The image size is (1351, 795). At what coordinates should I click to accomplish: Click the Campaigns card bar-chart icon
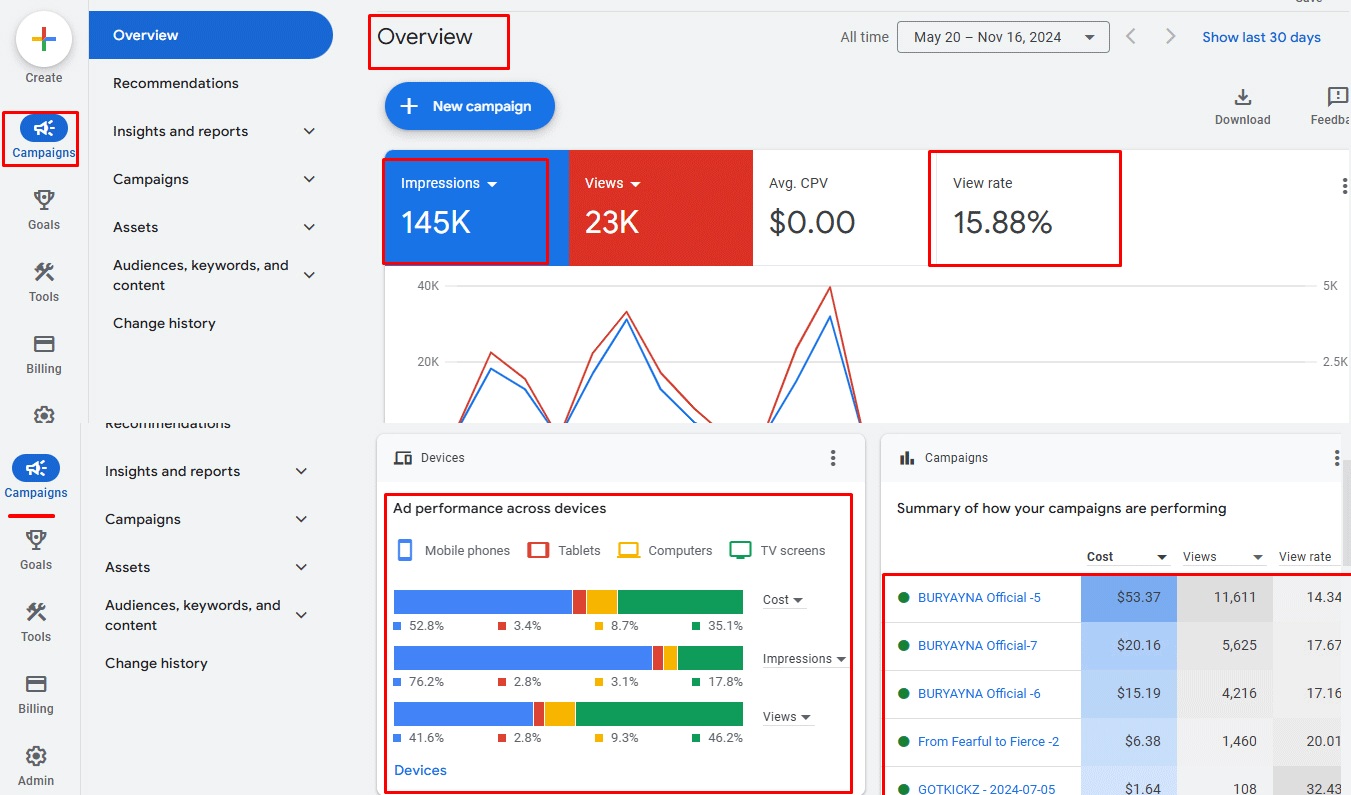coord(908,458)
